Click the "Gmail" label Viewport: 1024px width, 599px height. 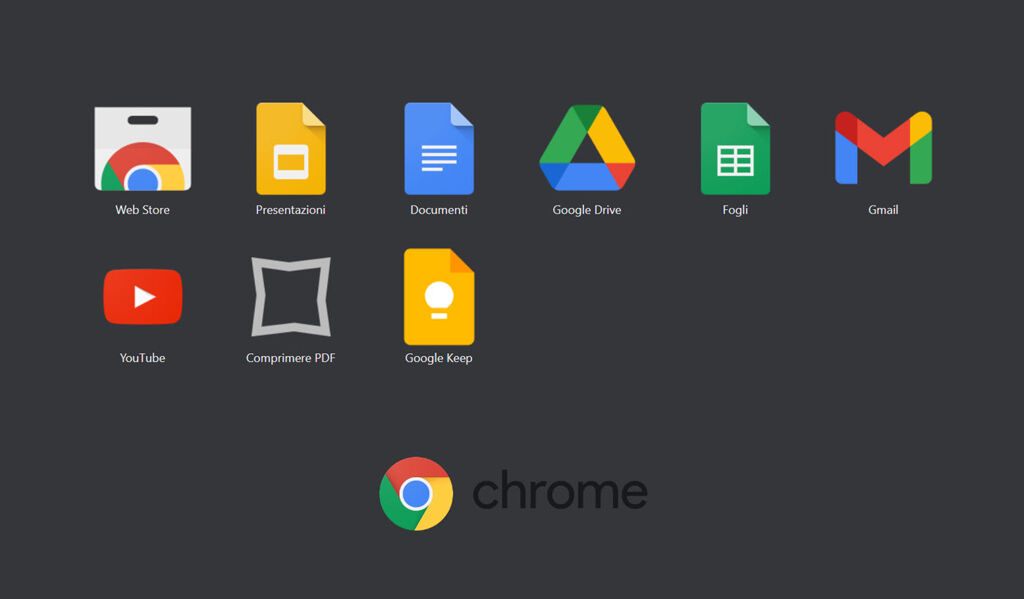pyautogui.click(x=884, y=210)
